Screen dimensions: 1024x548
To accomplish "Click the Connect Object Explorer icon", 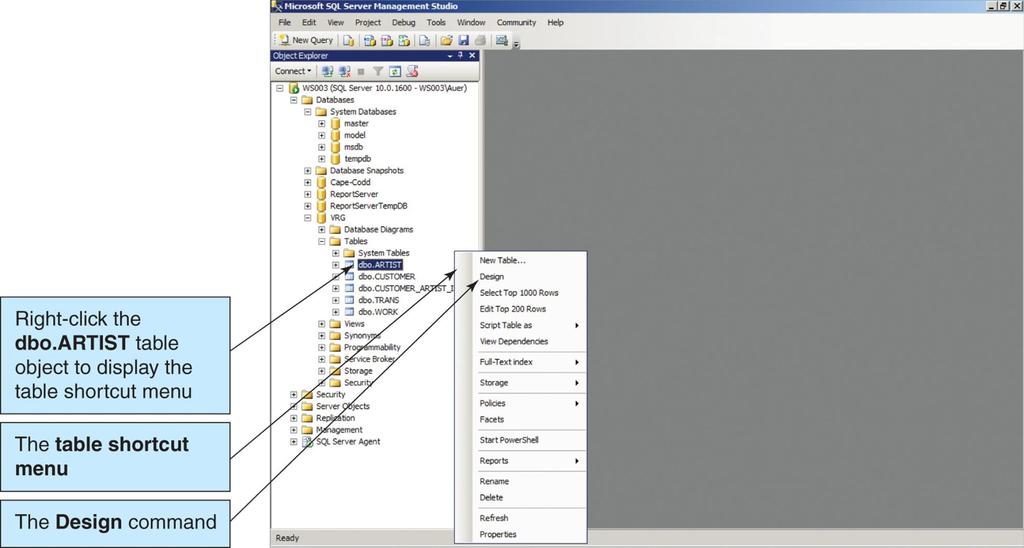I will pos(328,71).
